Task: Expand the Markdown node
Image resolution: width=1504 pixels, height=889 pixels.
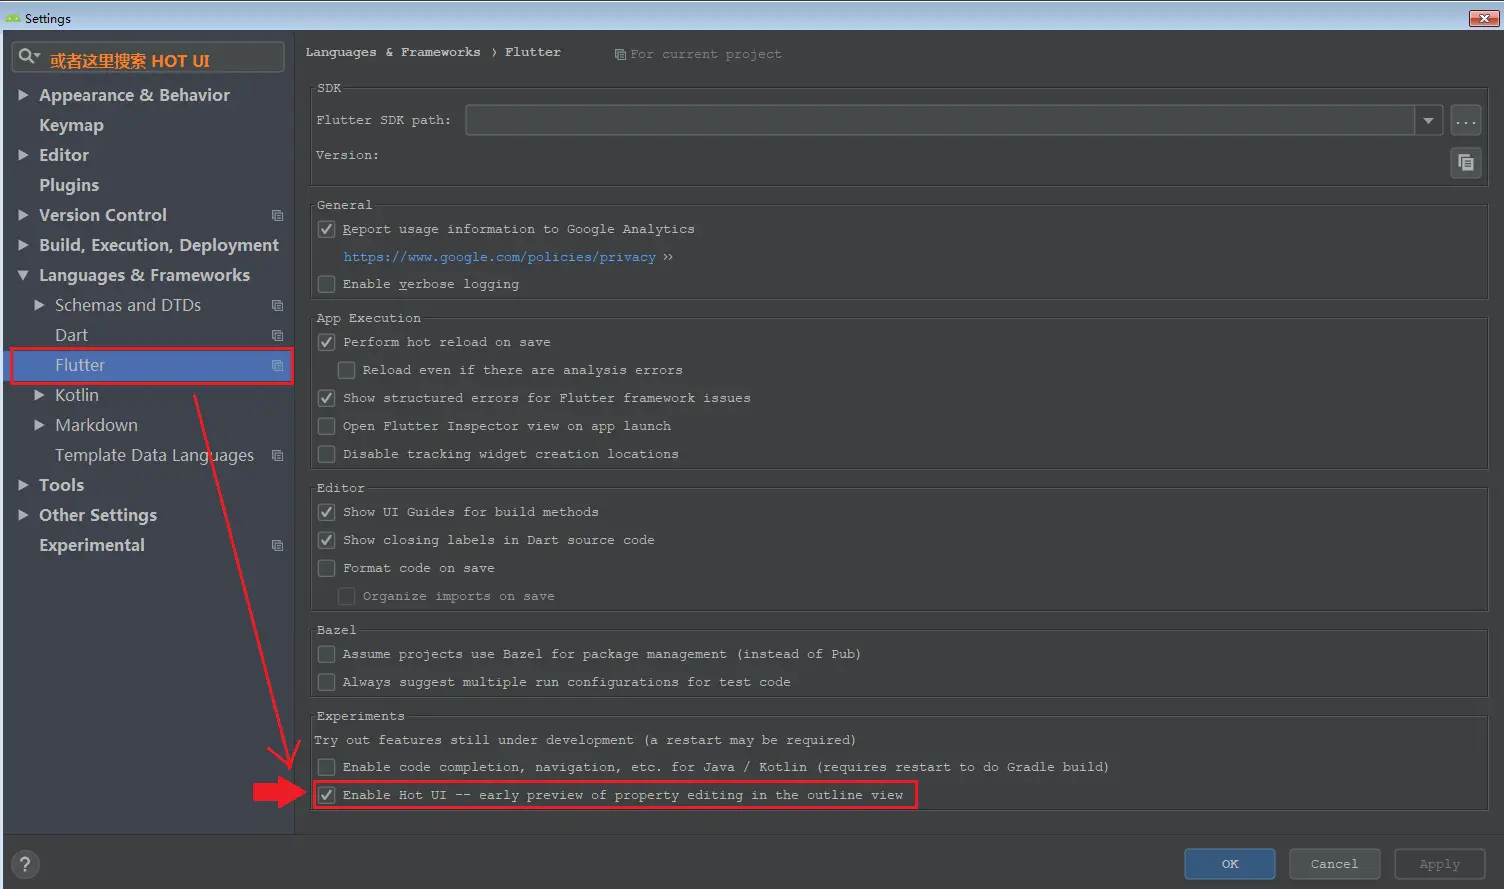Action: pyautogui.click(x=39, y=425)
